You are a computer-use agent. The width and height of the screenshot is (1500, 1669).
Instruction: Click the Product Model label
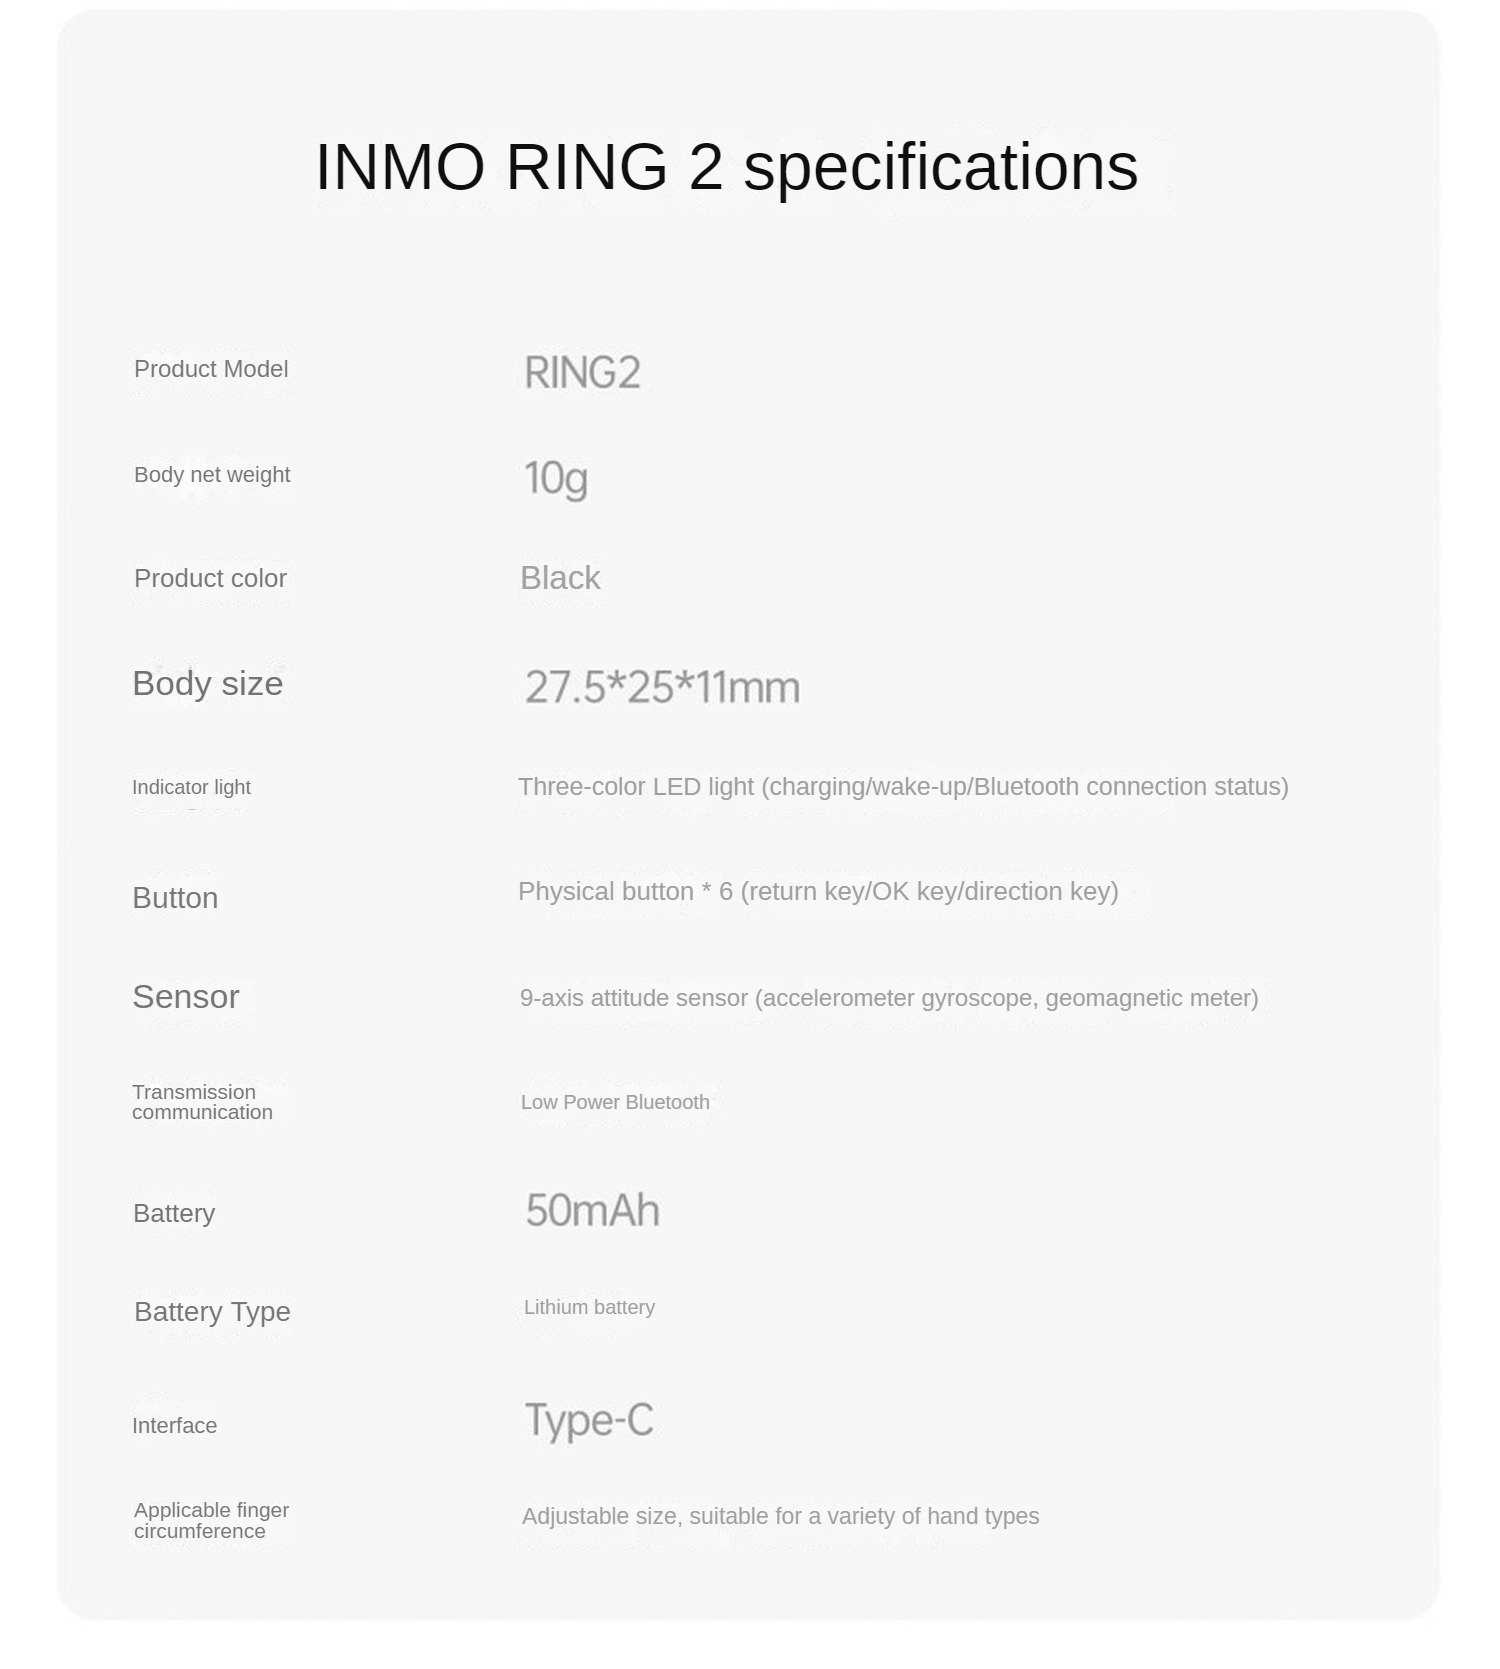[211, 369]
